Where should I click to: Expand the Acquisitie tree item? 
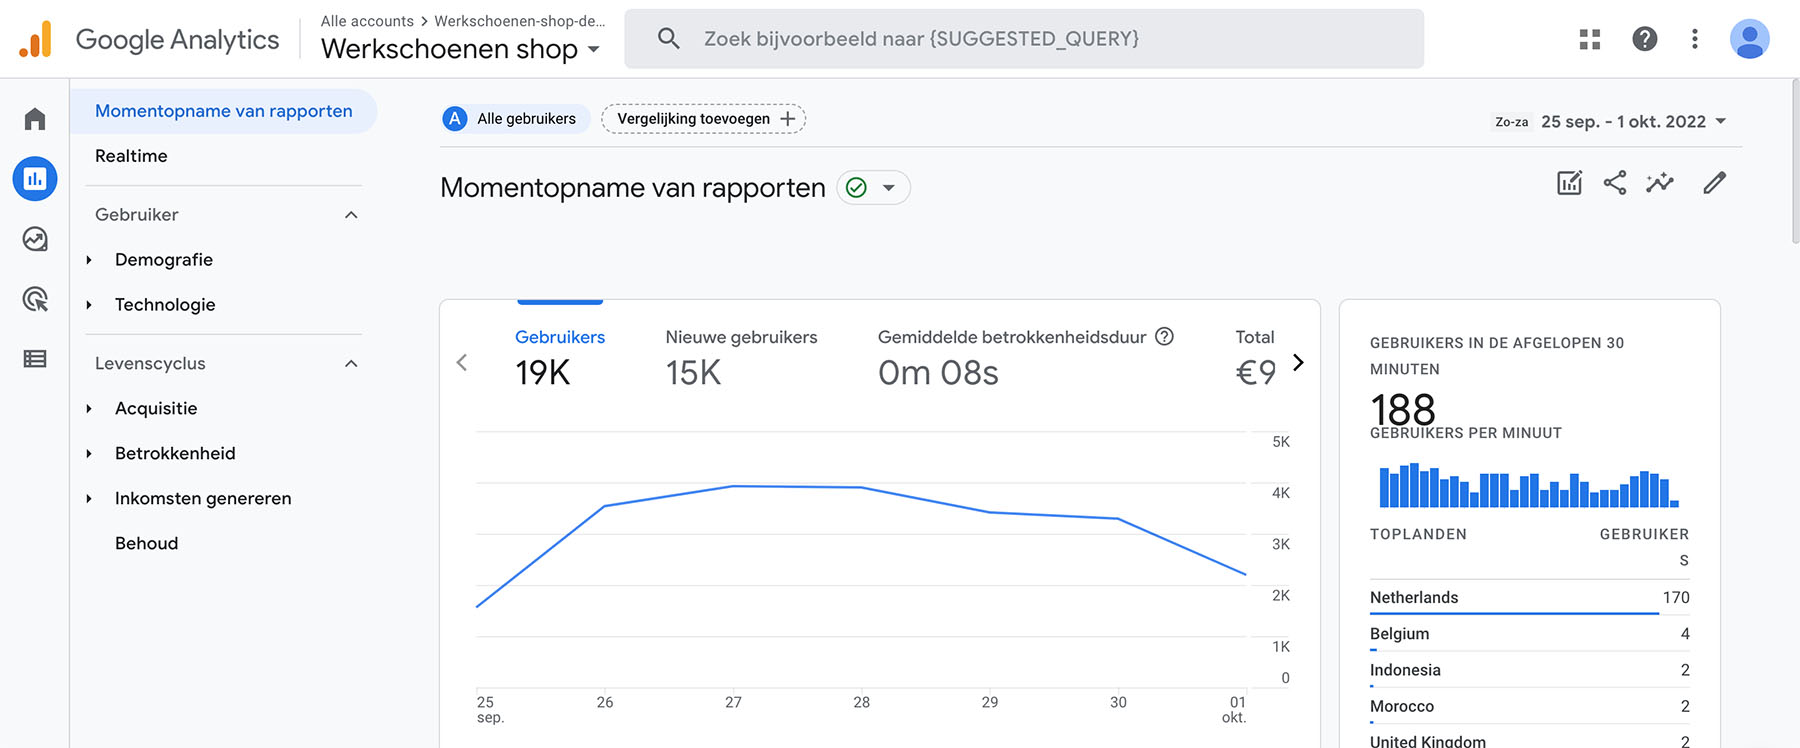pyautogui.click(x=89, y=409)
